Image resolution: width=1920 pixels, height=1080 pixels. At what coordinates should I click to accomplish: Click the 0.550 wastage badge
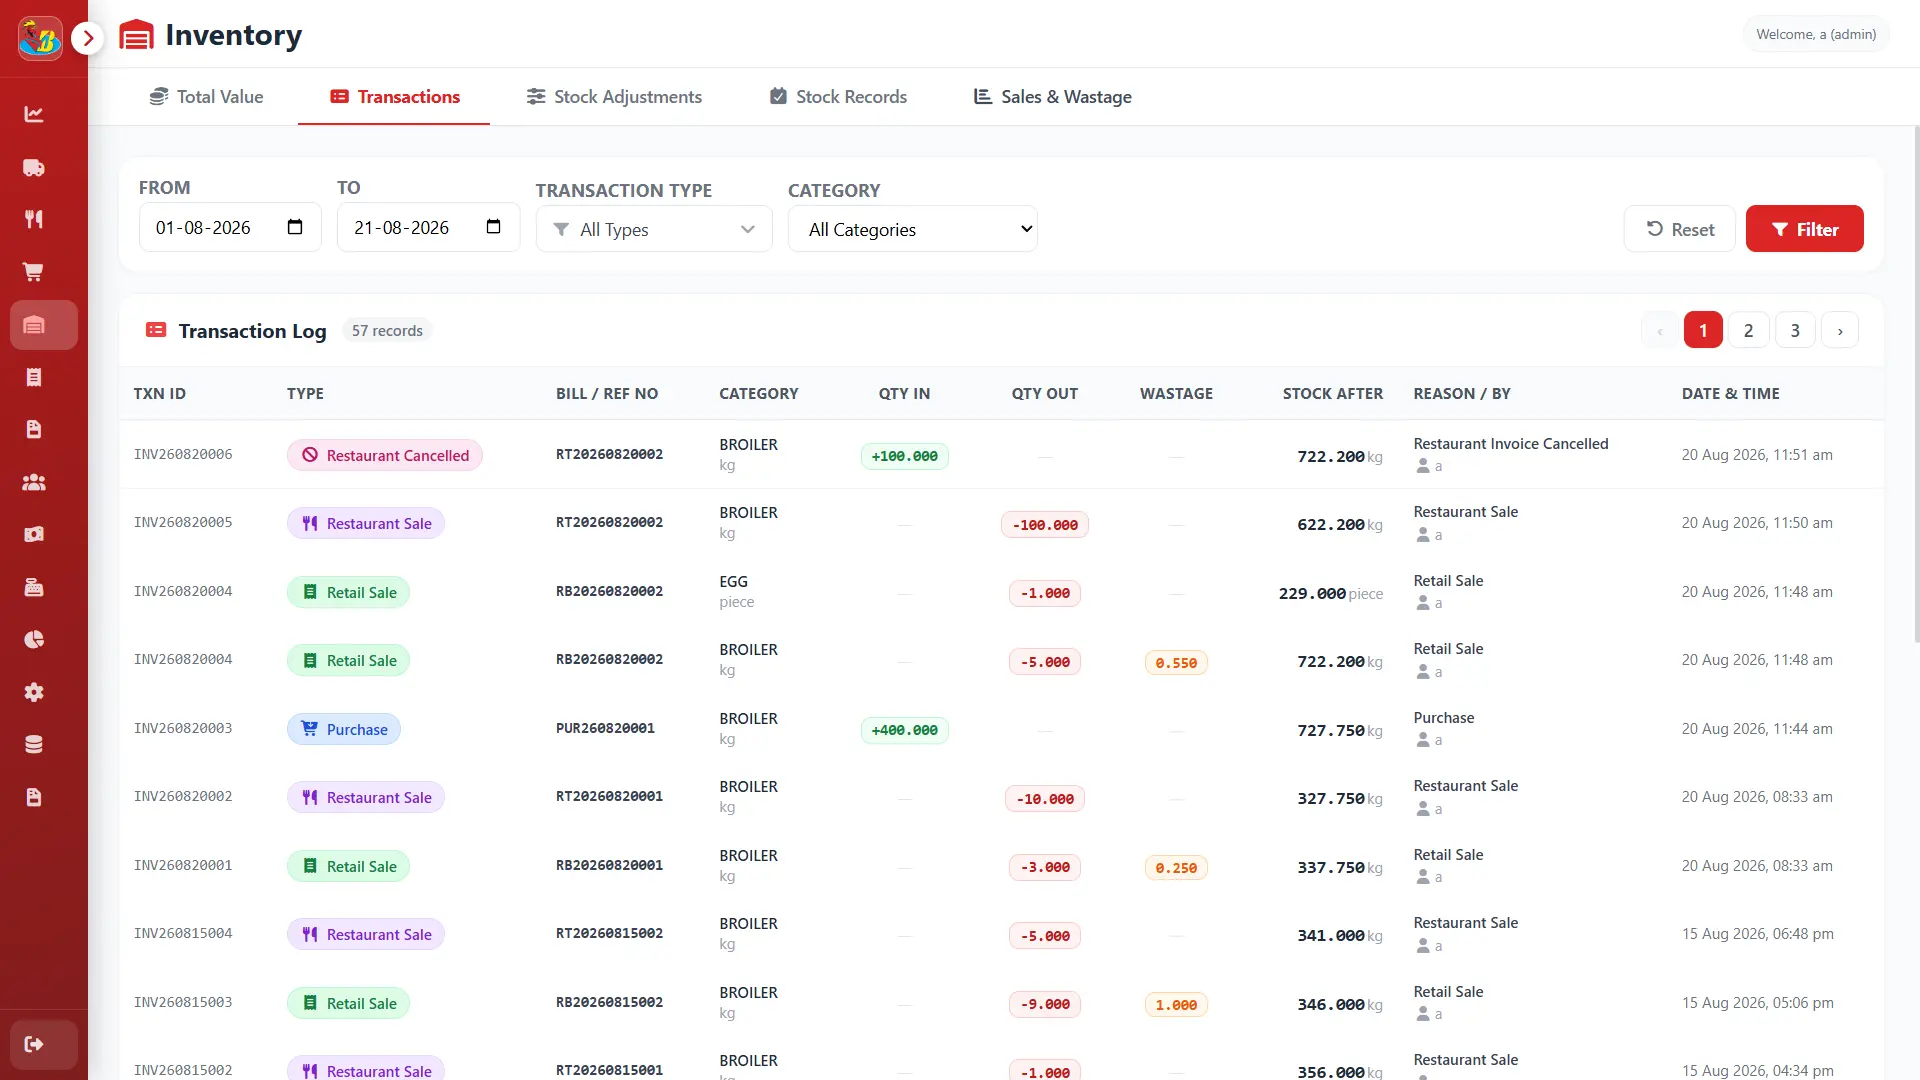pos(1176,662)
